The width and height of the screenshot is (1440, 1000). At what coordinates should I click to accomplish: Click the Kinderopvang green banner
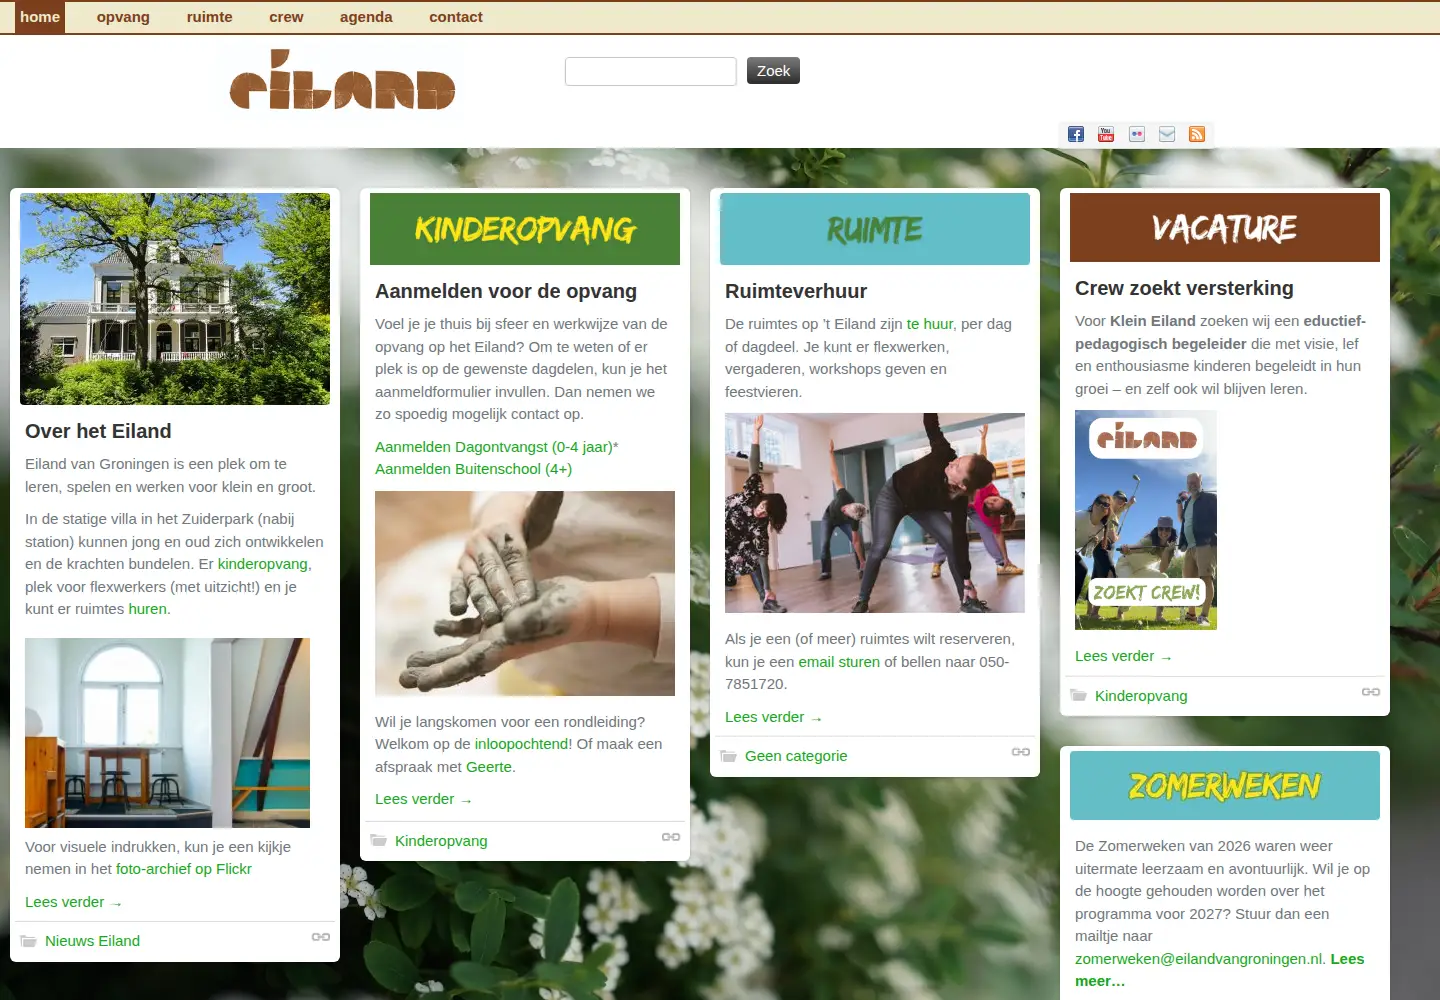tap(525, 229)
